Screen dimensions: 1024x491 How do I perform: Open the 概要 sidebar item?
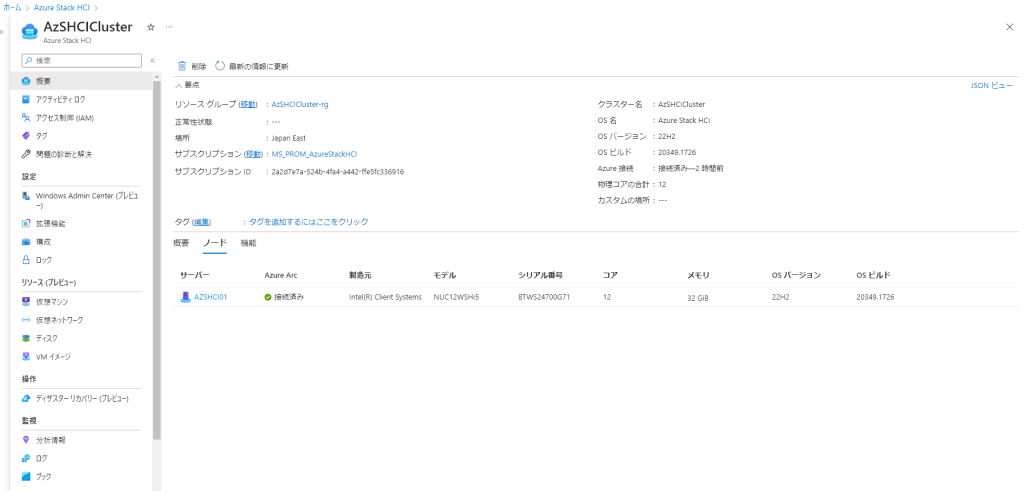click(82, 81)
